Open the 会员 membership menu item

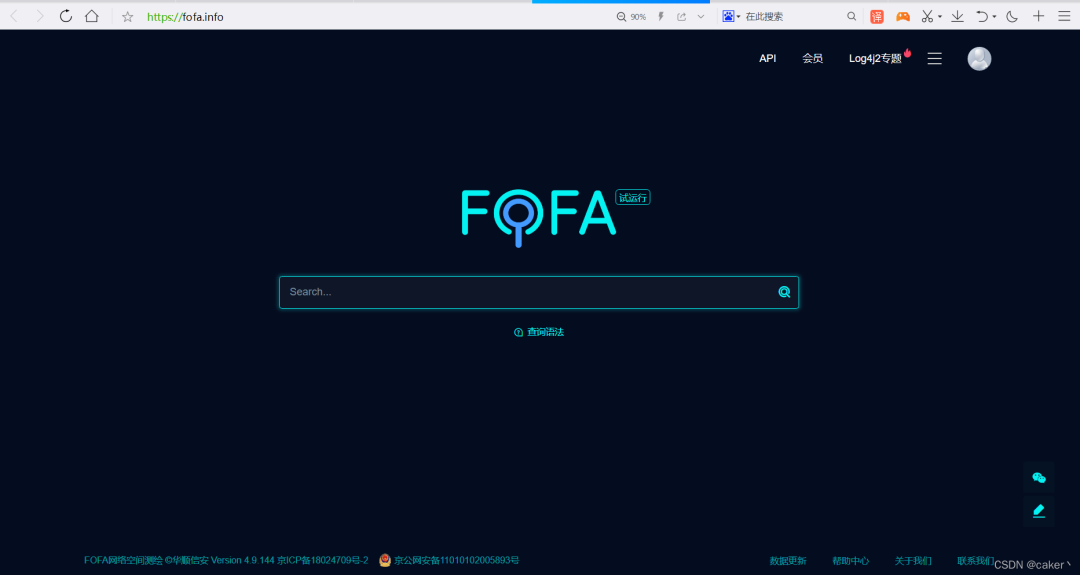tap(813, 59)
